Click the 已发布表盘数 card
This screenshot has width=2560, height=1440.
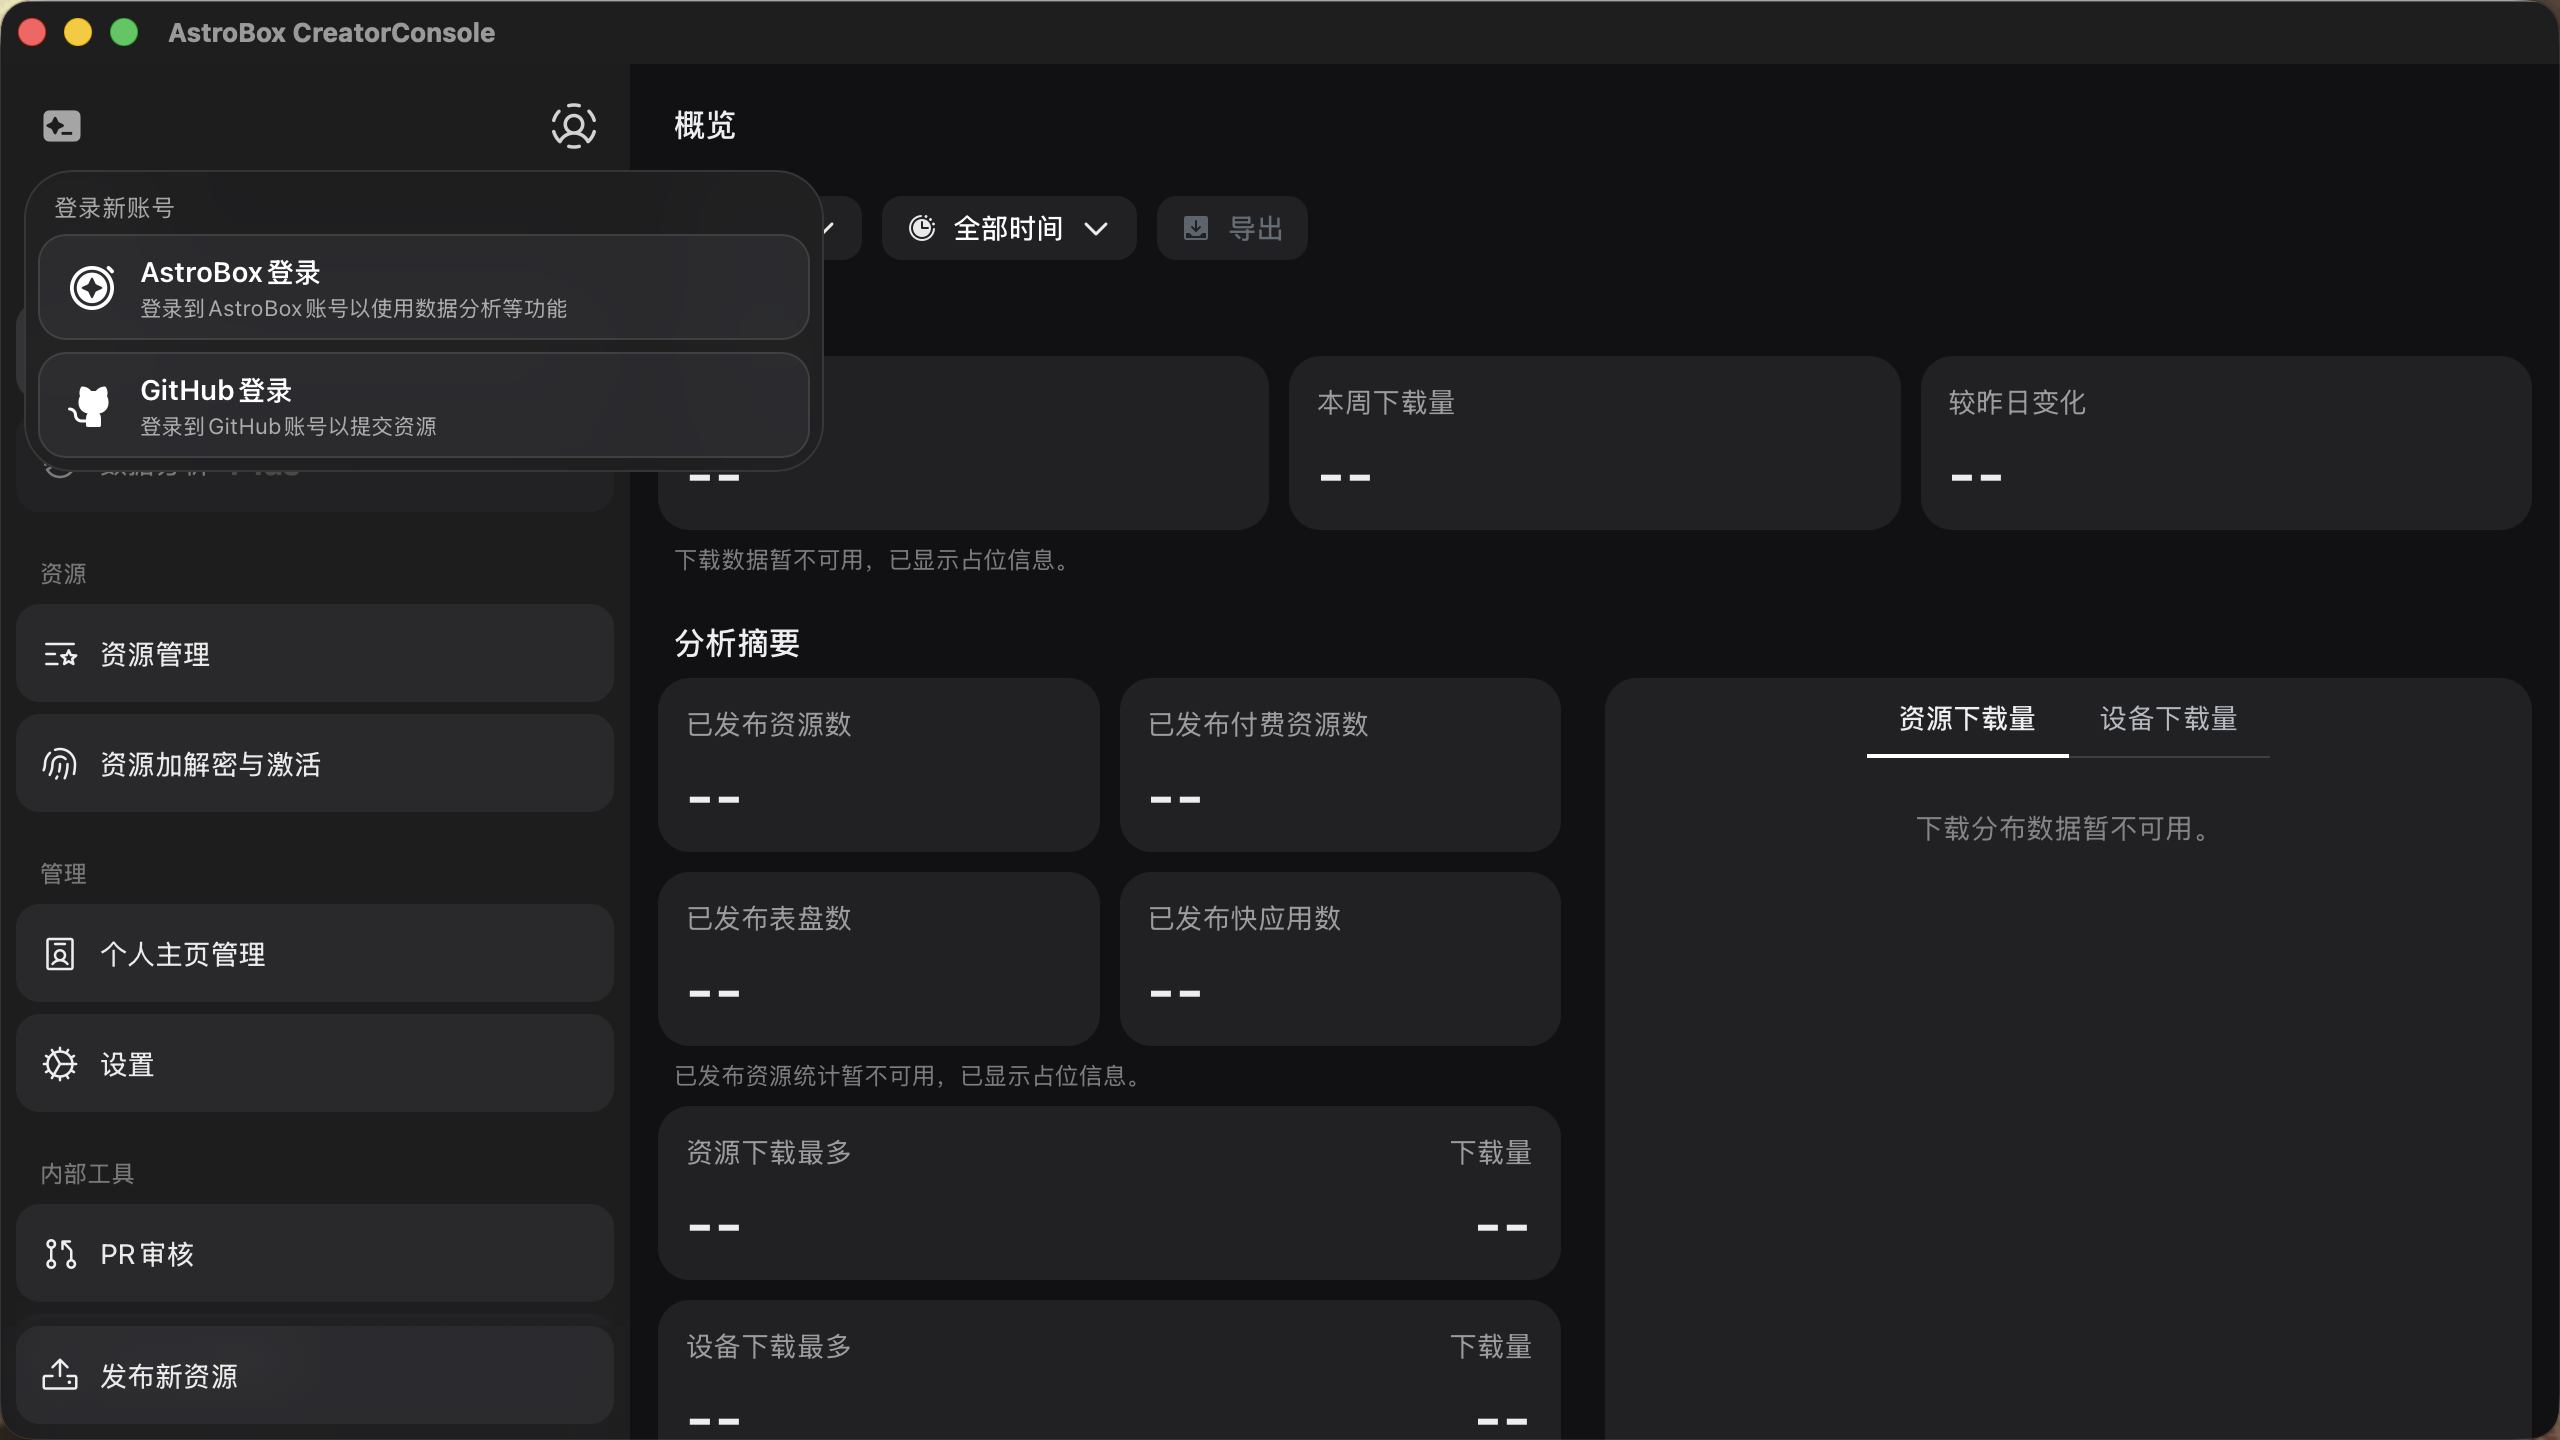click(879, 959)
